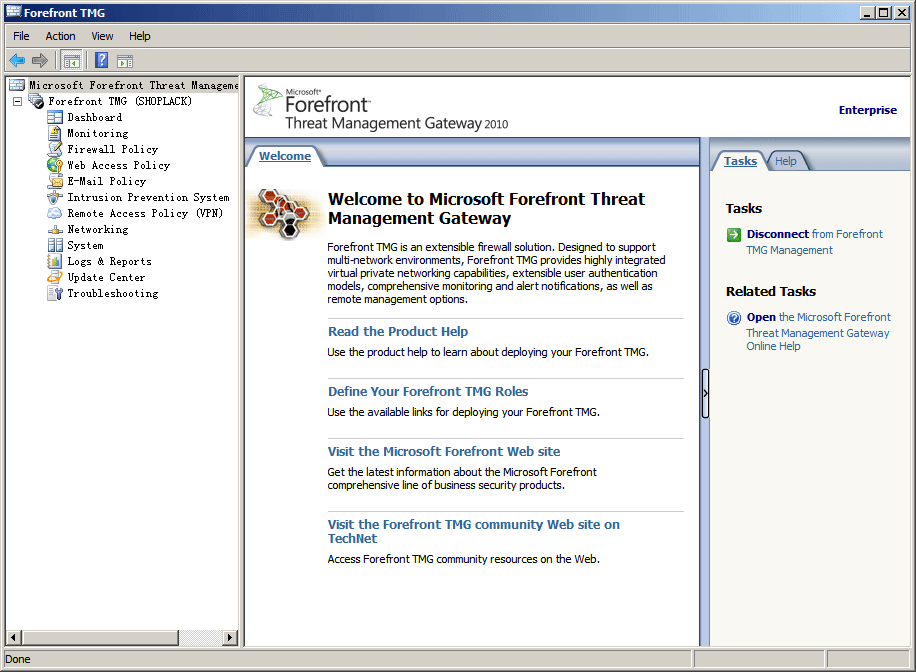Image resolution: width=916 pixels, height=672 pixels.
Task: Click the Microsoft Forefront Threat Management root icon
Action: (x=17, y=85)
